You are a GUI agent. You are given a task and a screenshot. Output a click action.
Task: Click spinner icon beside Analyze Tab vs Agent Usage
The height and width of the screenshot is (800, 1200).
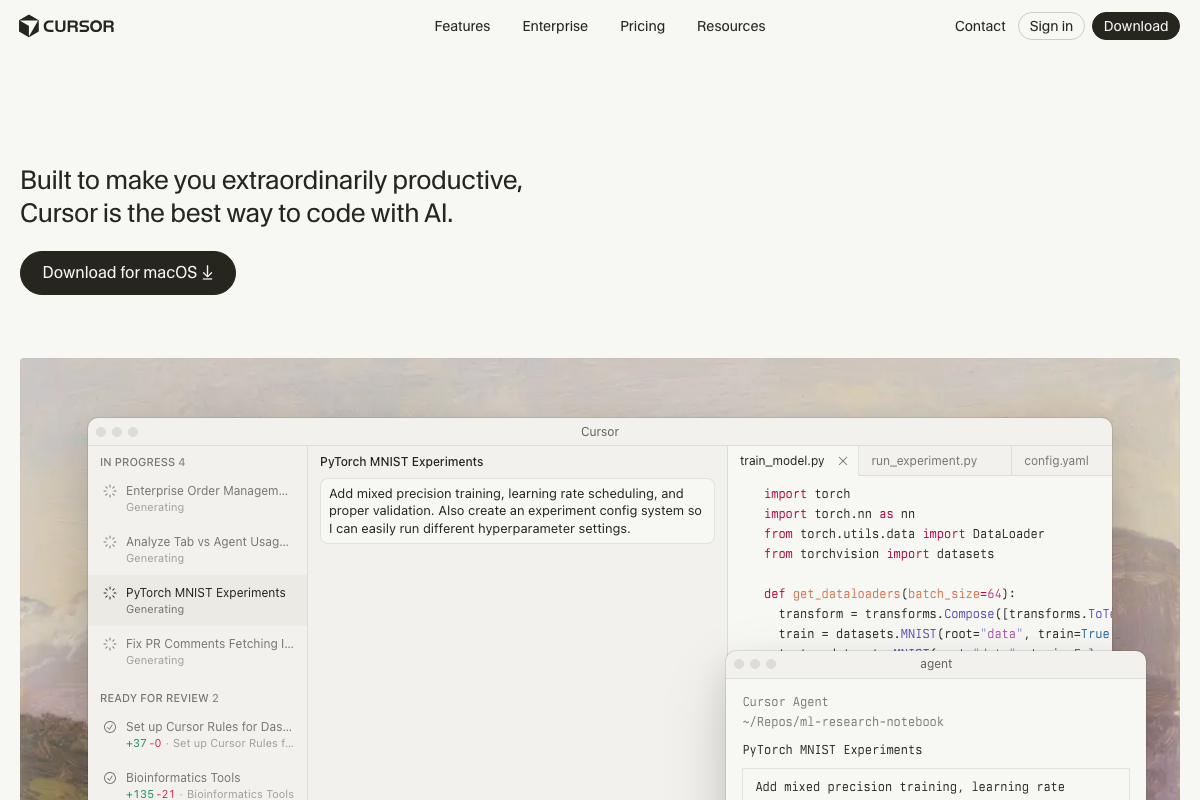[x=110, y=542]
